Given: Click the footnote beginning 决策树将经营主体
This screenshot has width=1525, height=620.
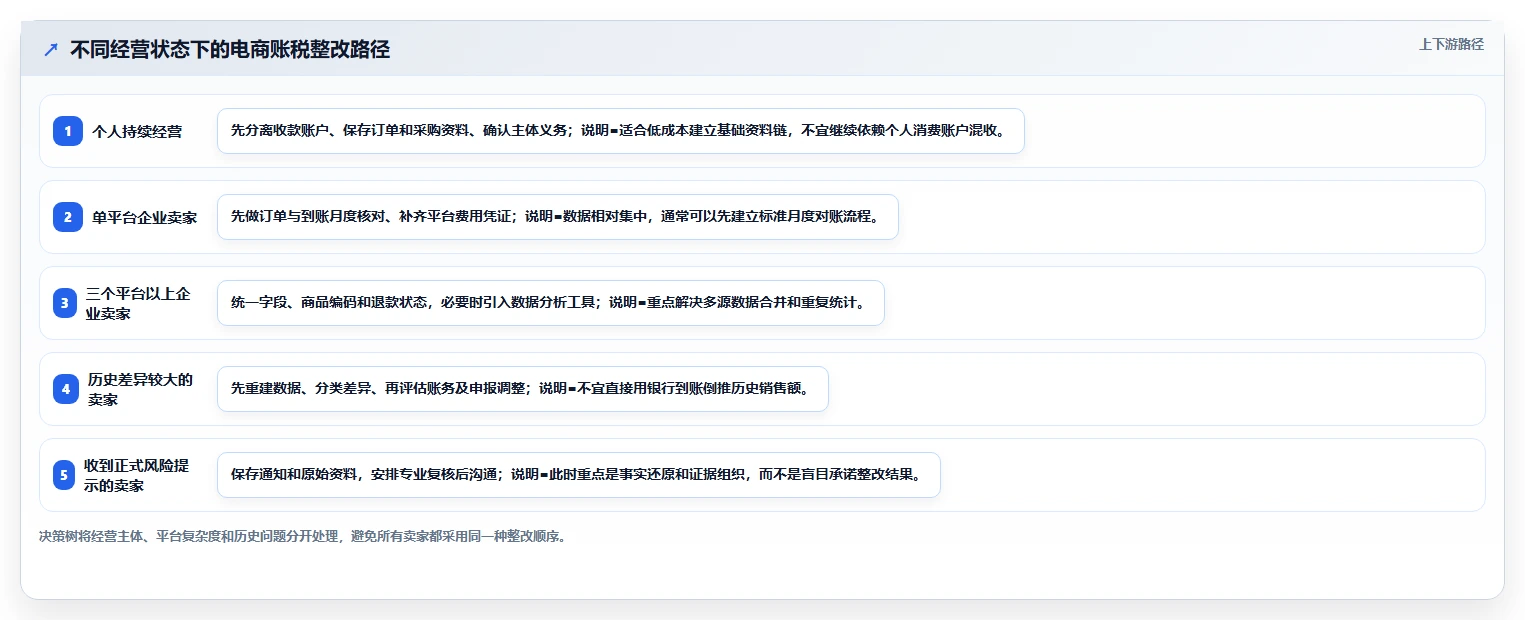Looking at the screenshot, I should pyautogui.click(x=304, y=536).
